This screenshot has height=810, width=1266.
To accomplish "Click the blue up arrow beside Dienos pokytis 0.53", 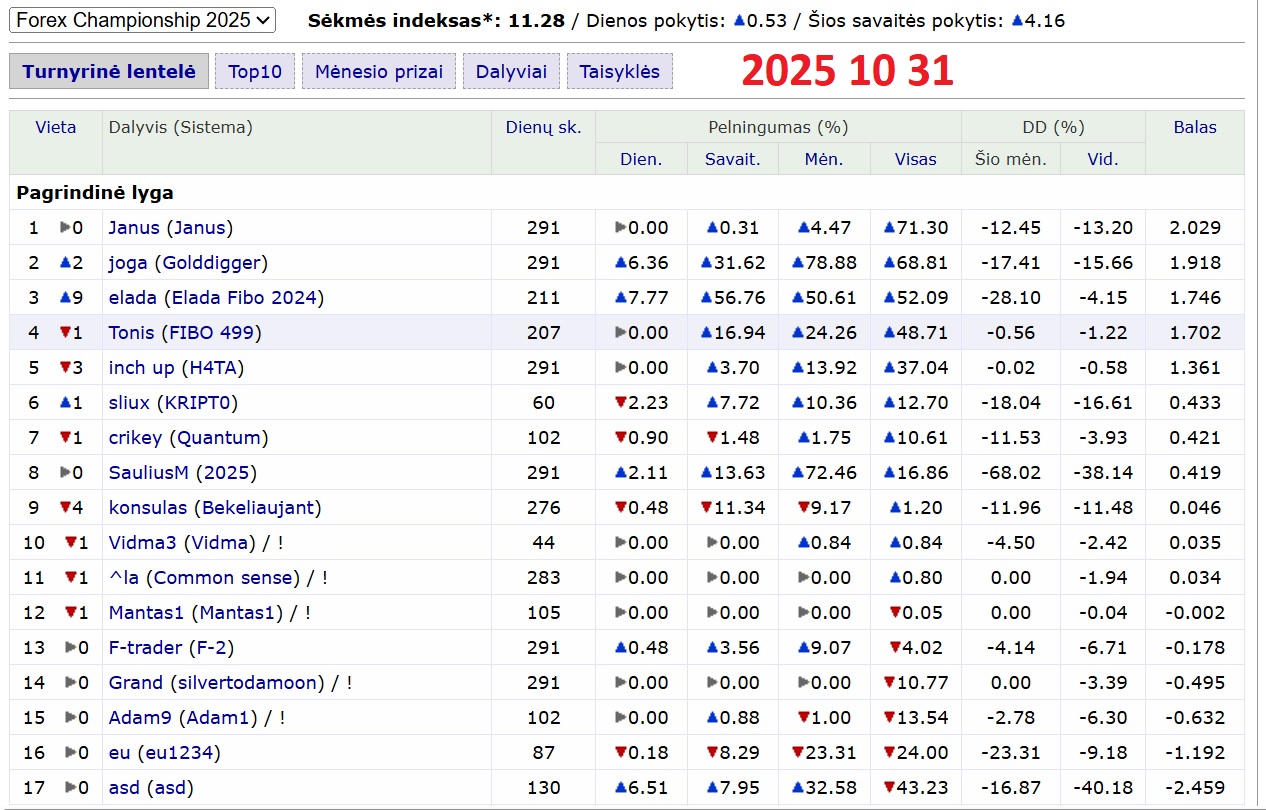I will 739,20.
